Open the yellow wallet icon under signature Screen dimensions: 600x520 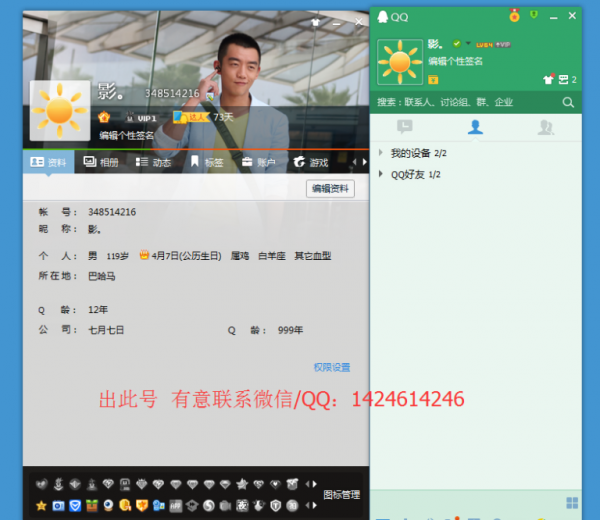pyautogui.click(x=433, y=80)
